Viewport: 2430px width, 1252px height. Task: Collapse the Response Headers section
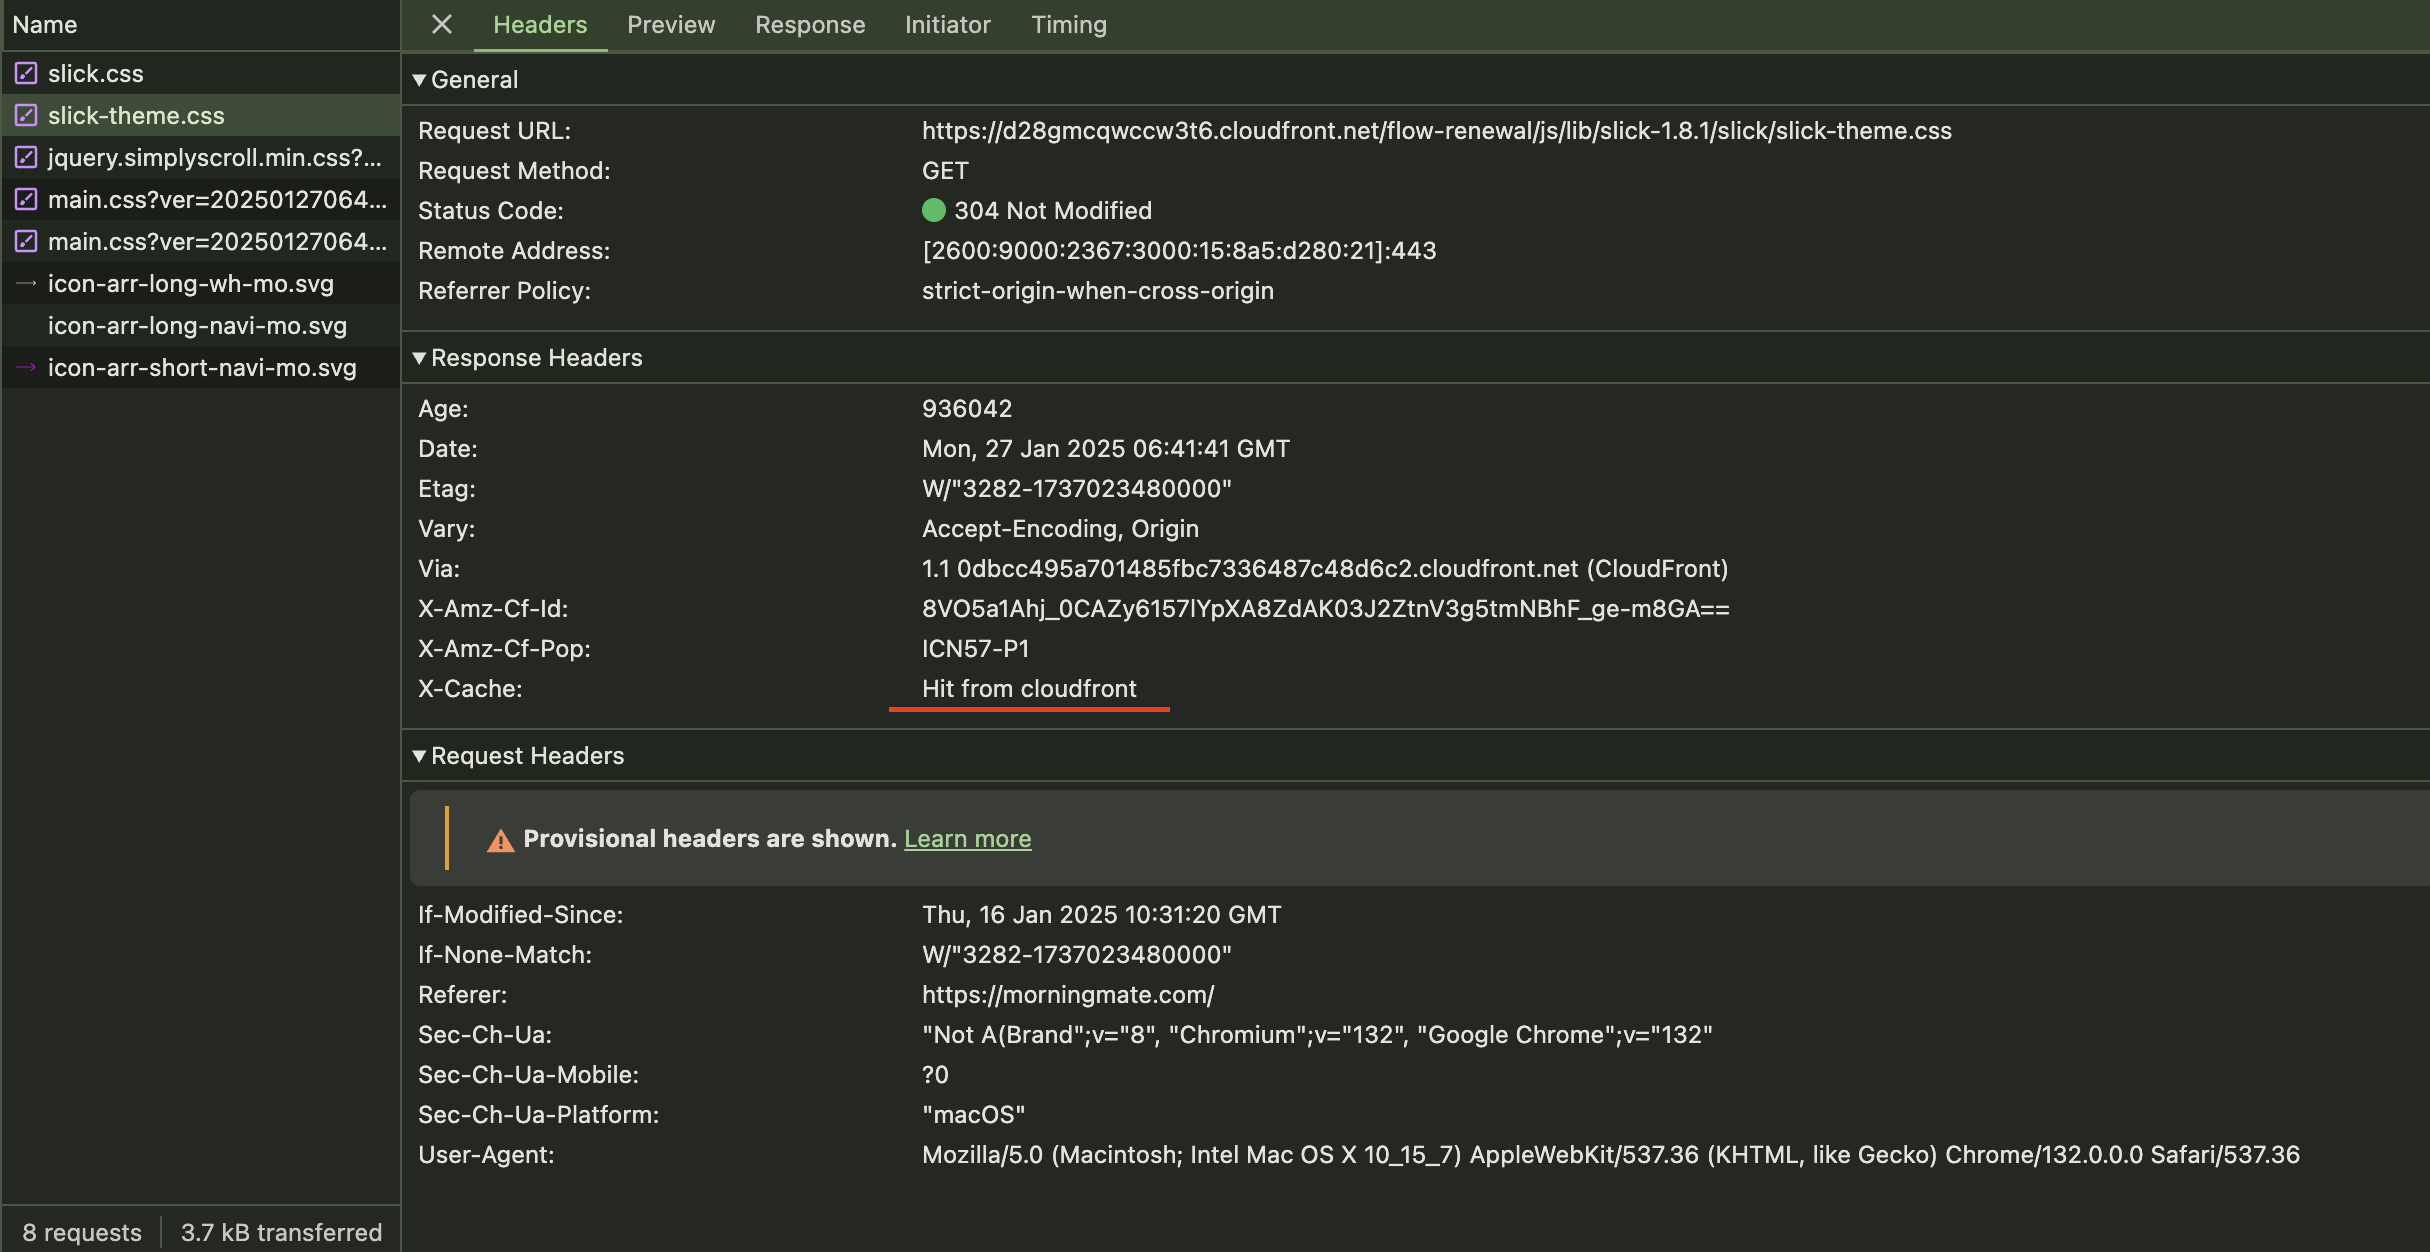(x=420, y=357)
